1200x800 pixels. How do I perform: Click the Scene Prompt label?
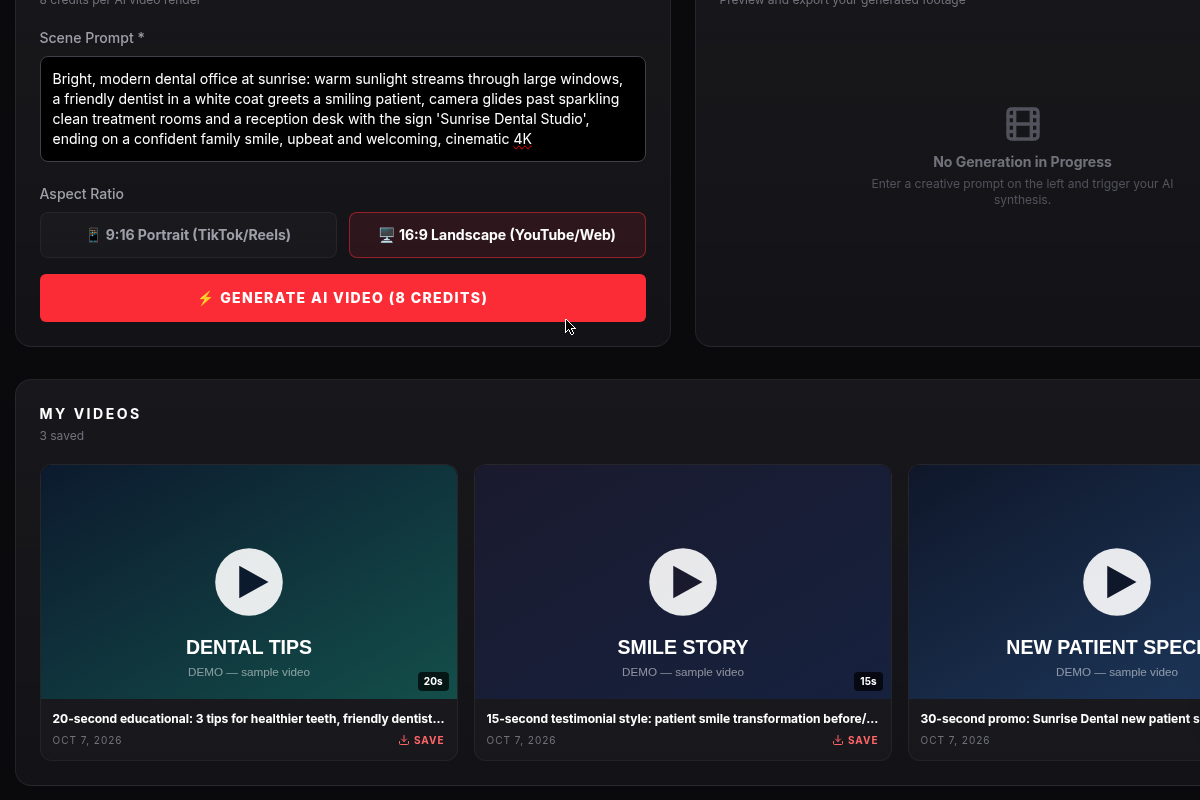click(92, 38)
